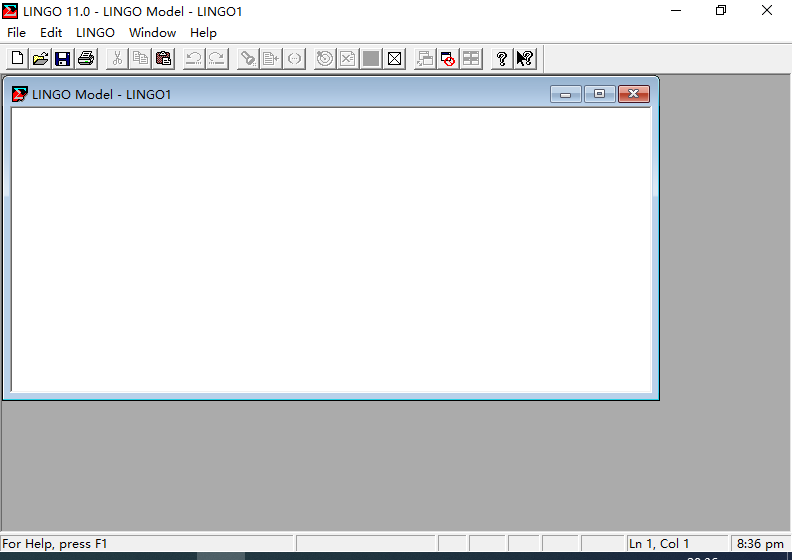Screen dimensions: 792x560
Task: Click the Undo arrow icon
Action: (193, 59)
